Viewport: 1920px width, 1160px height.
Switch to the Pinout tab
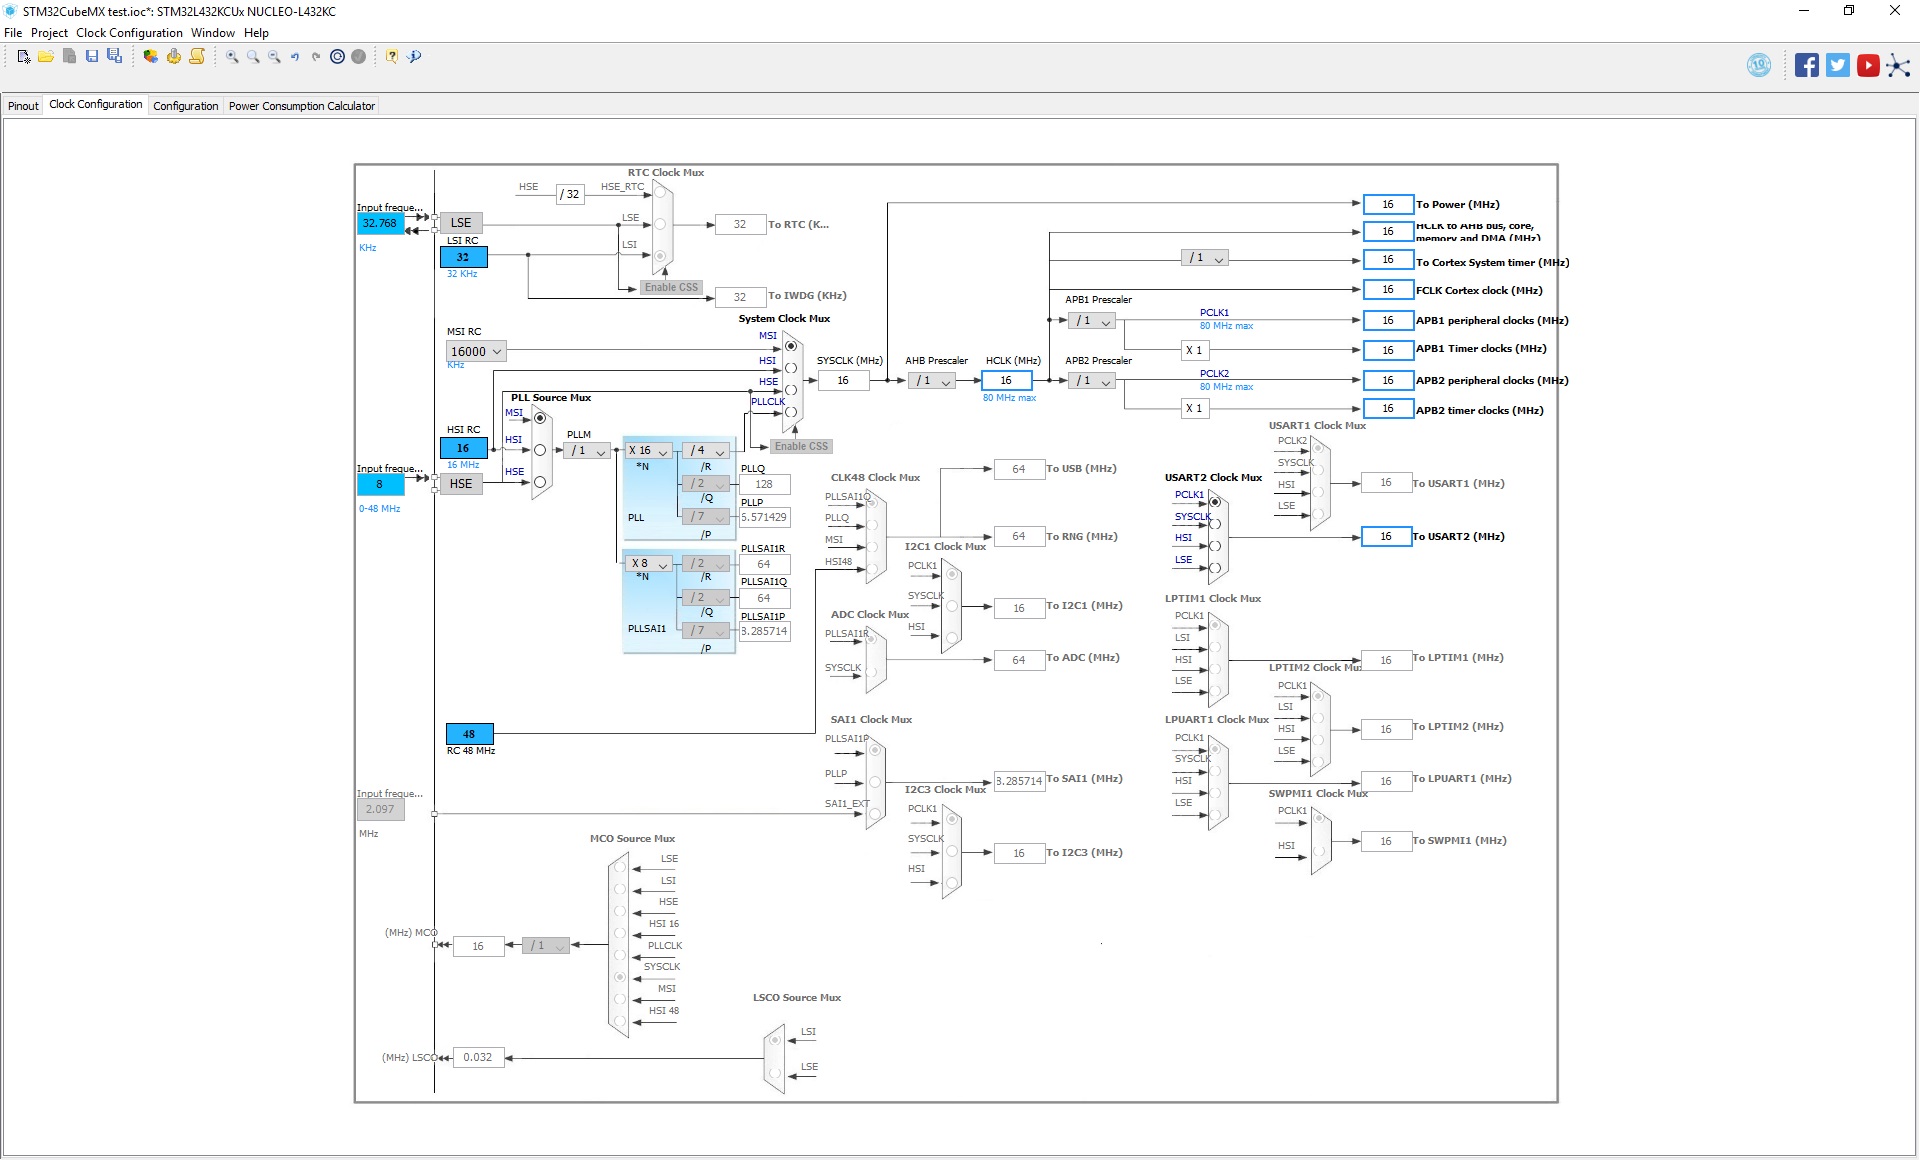pos(22,105)
